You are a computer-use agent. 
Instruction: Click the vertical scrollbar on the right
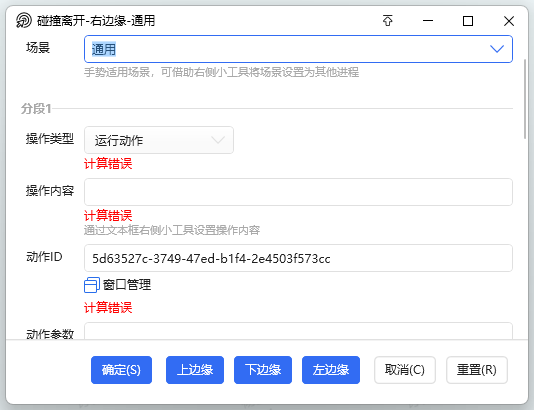[525, 99]
